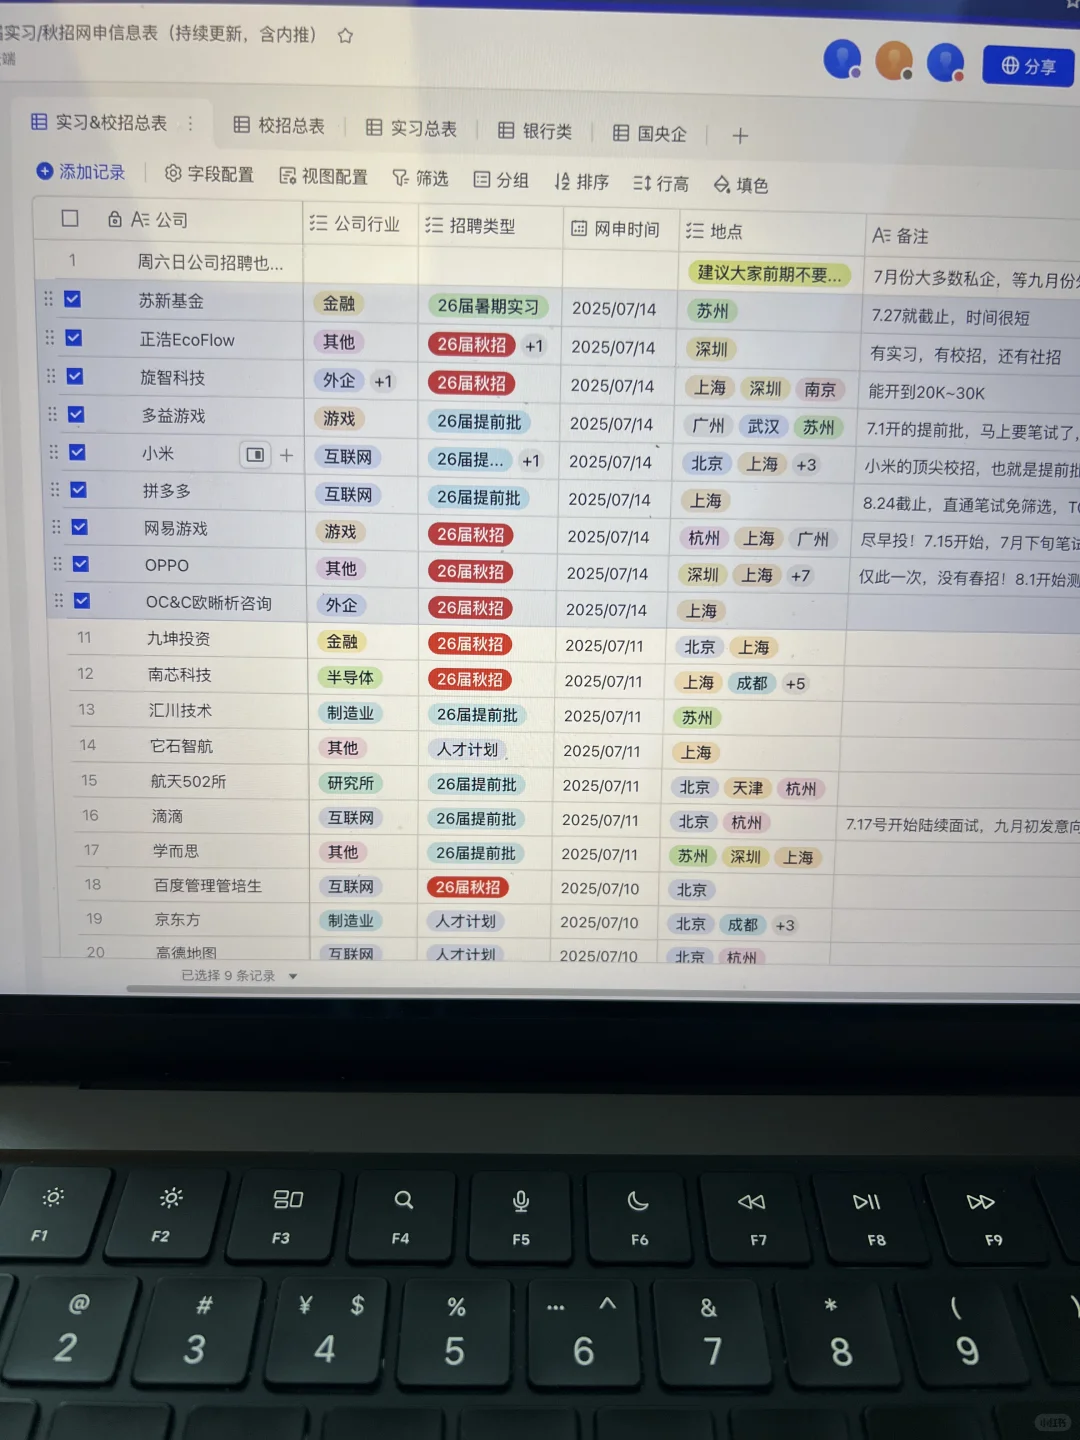Click the 金融 tag in 苏新基金 row

[x=338, y=303]
